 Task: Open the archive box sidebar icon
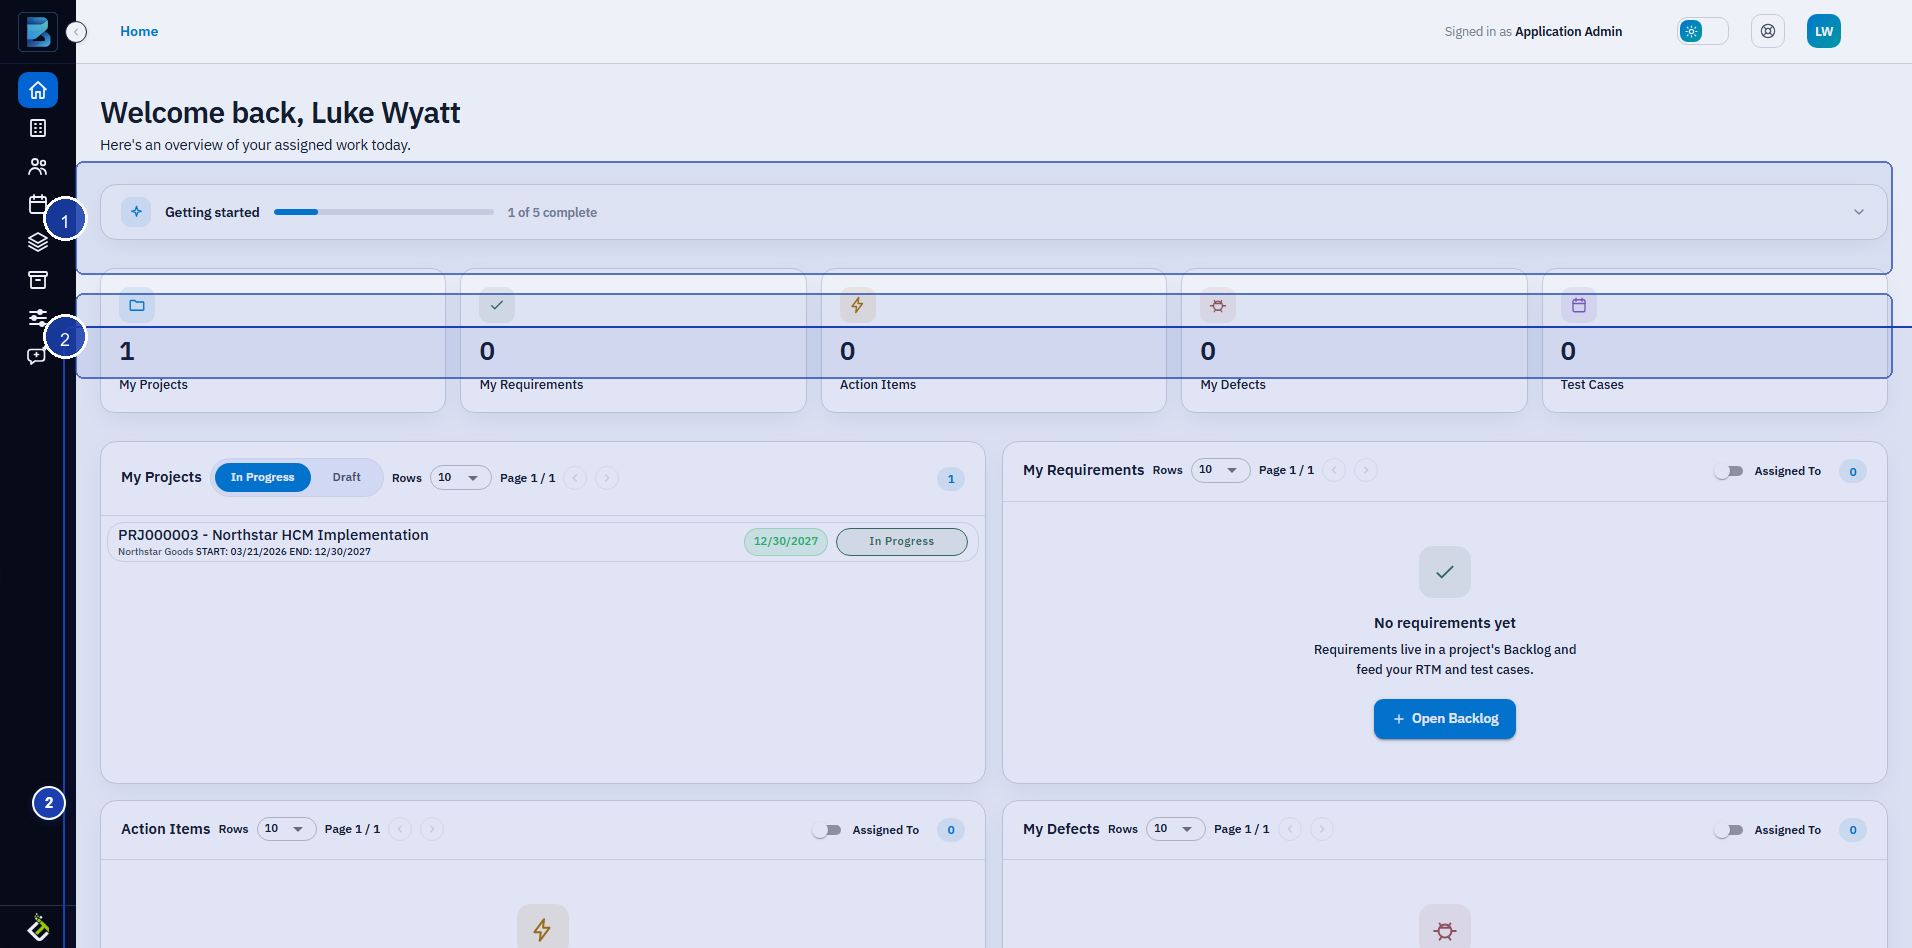coord(38,280)
